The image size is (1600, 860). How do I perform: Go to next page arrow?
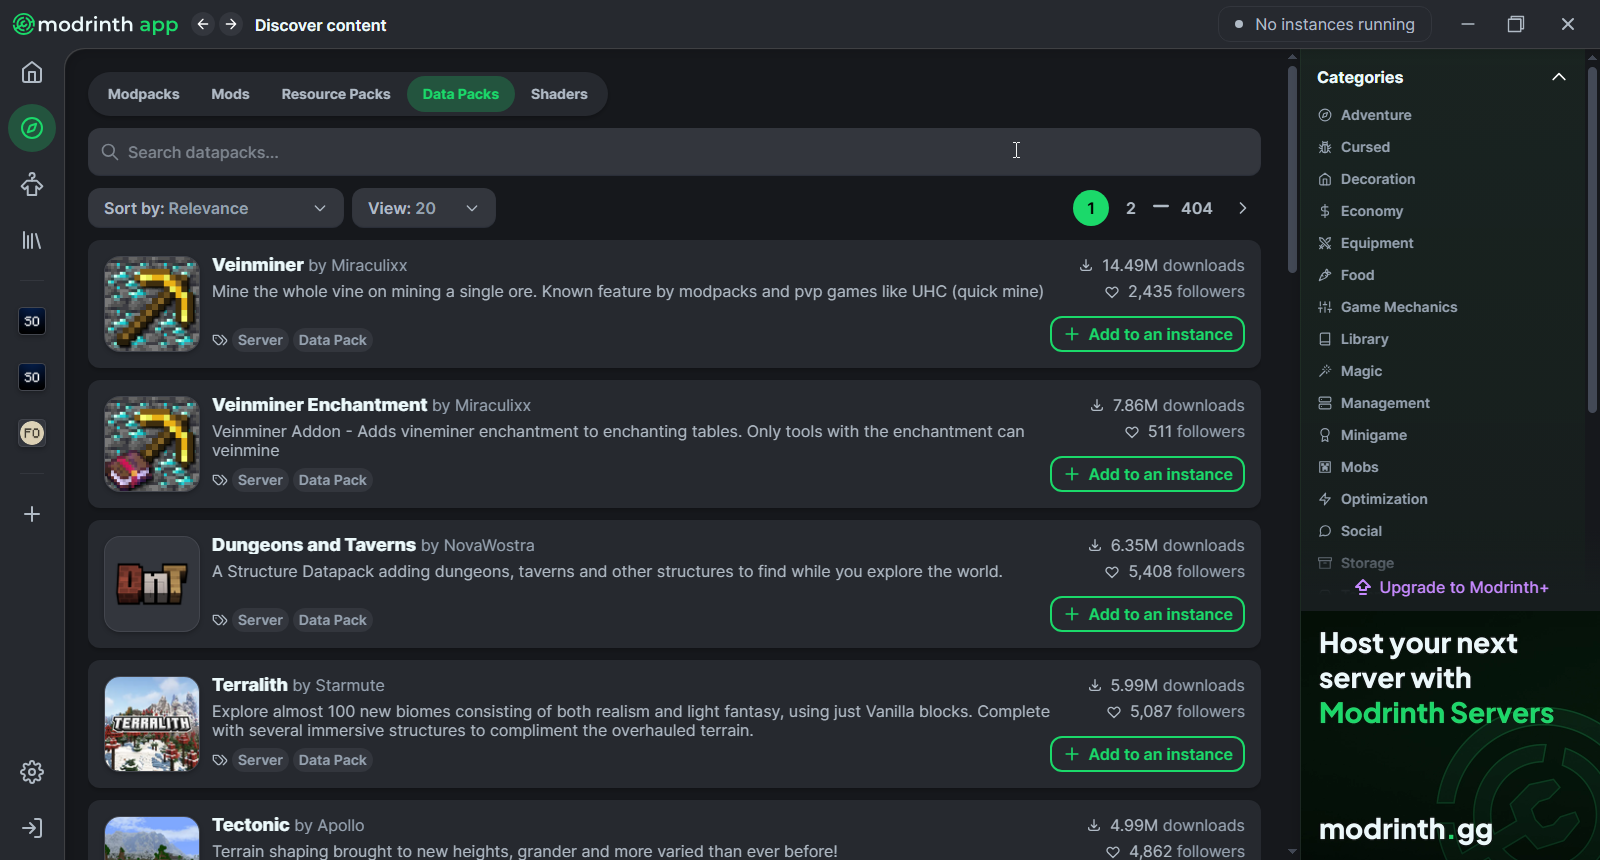[1243, 208]
